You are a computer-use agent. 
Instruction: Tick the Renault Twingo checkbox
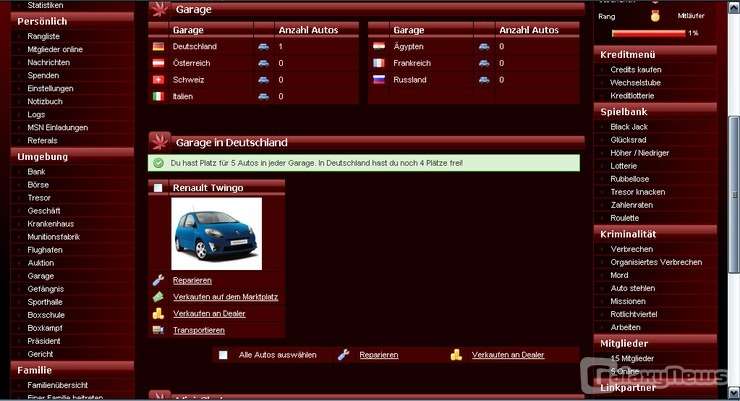159,187
